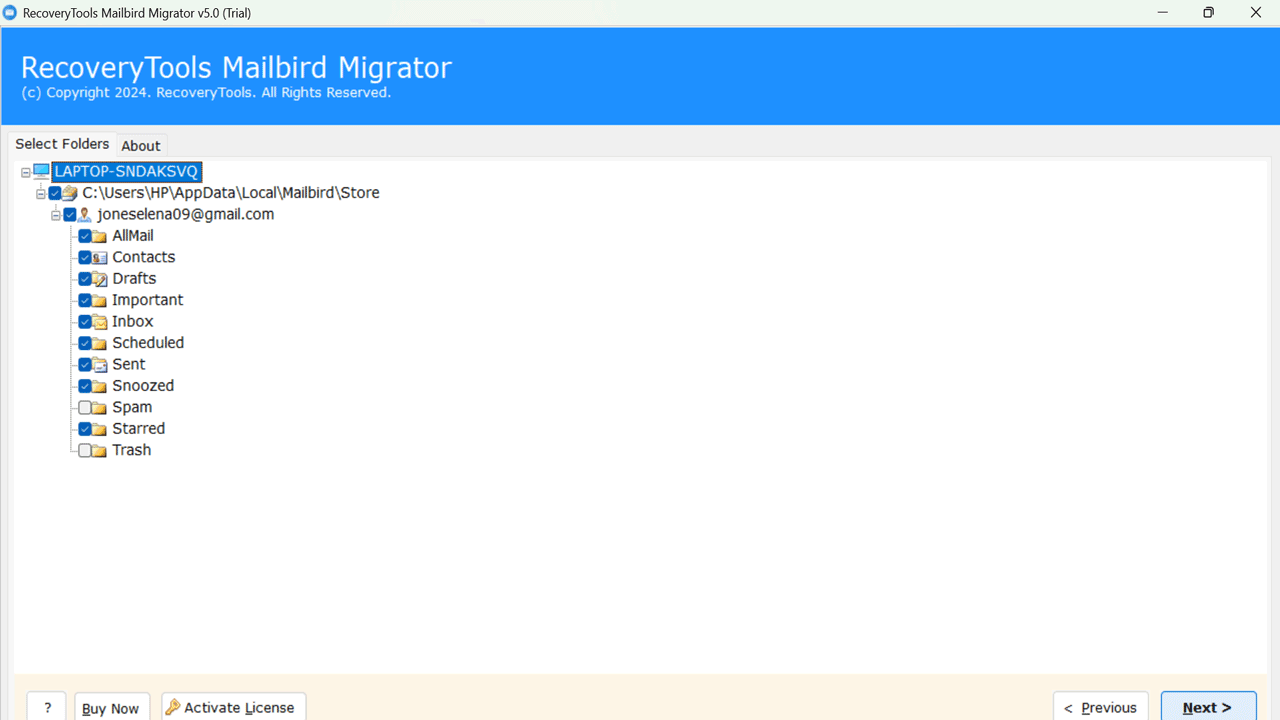Screen dimensions: 1280x720
Task: Select the C:\Users\HP\AppData\Local\Mailbird\Store label
Action: point(231,193)
